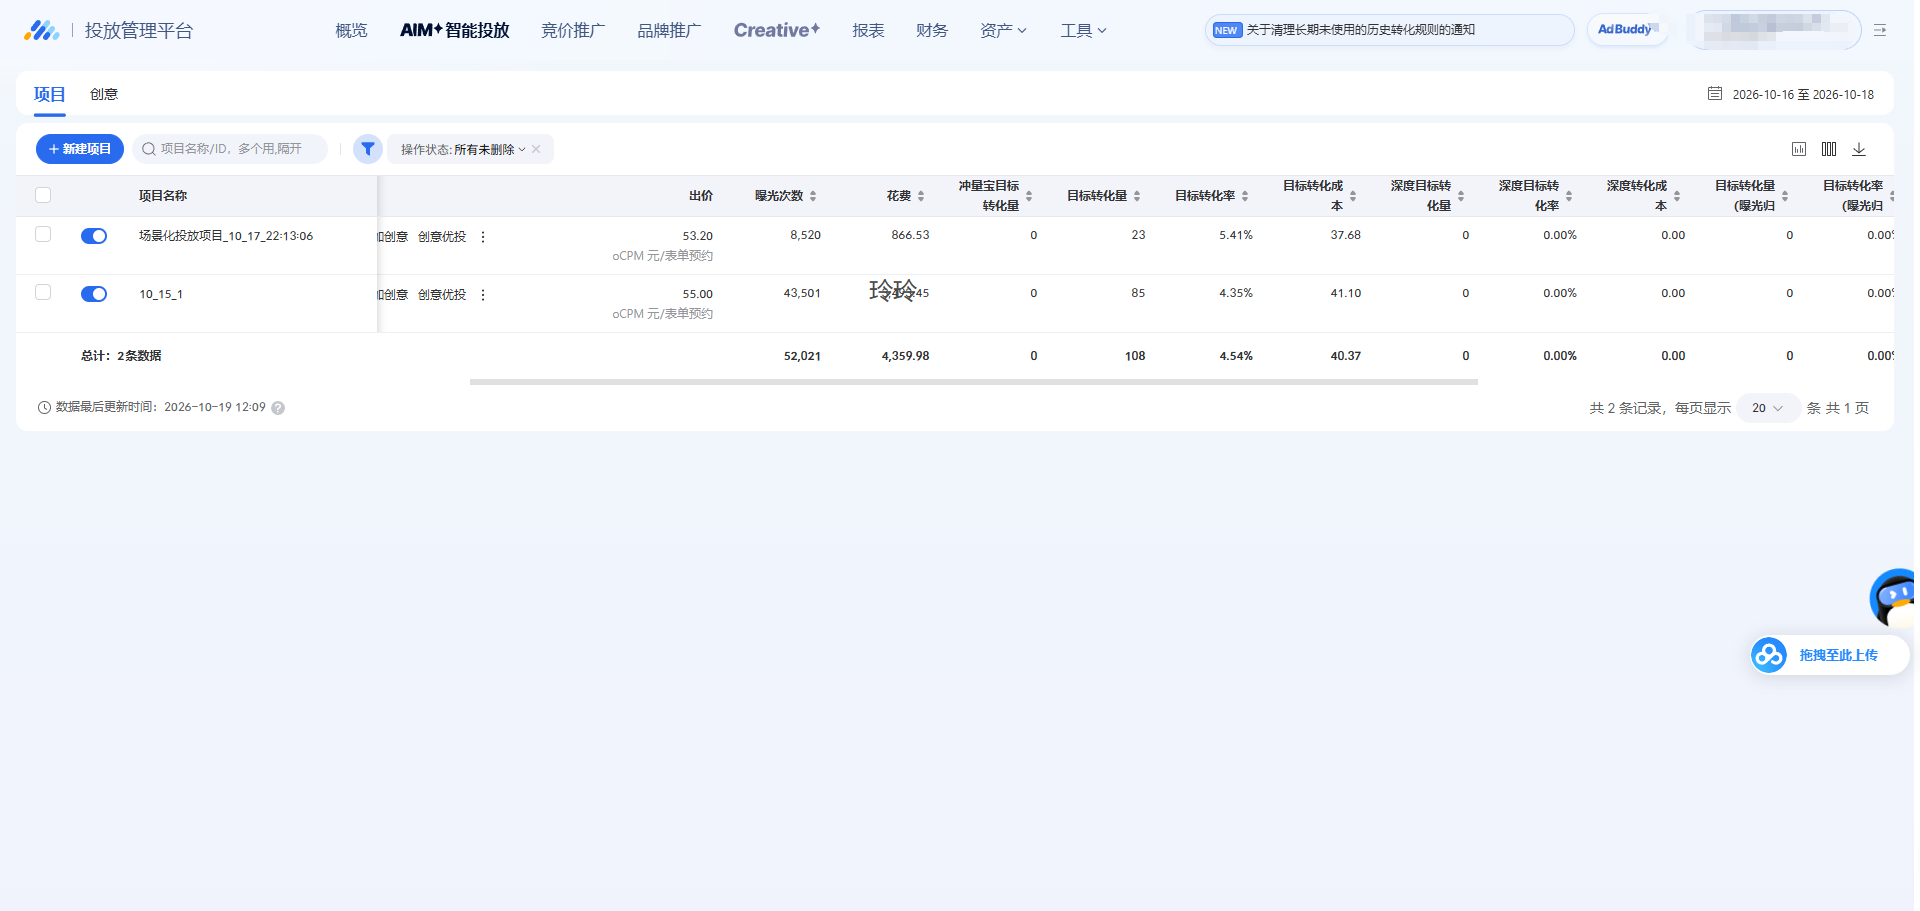The image size is (1920, 911).
Task: Click the horizontal table scrollbar
Action: [x=974, y=382]
